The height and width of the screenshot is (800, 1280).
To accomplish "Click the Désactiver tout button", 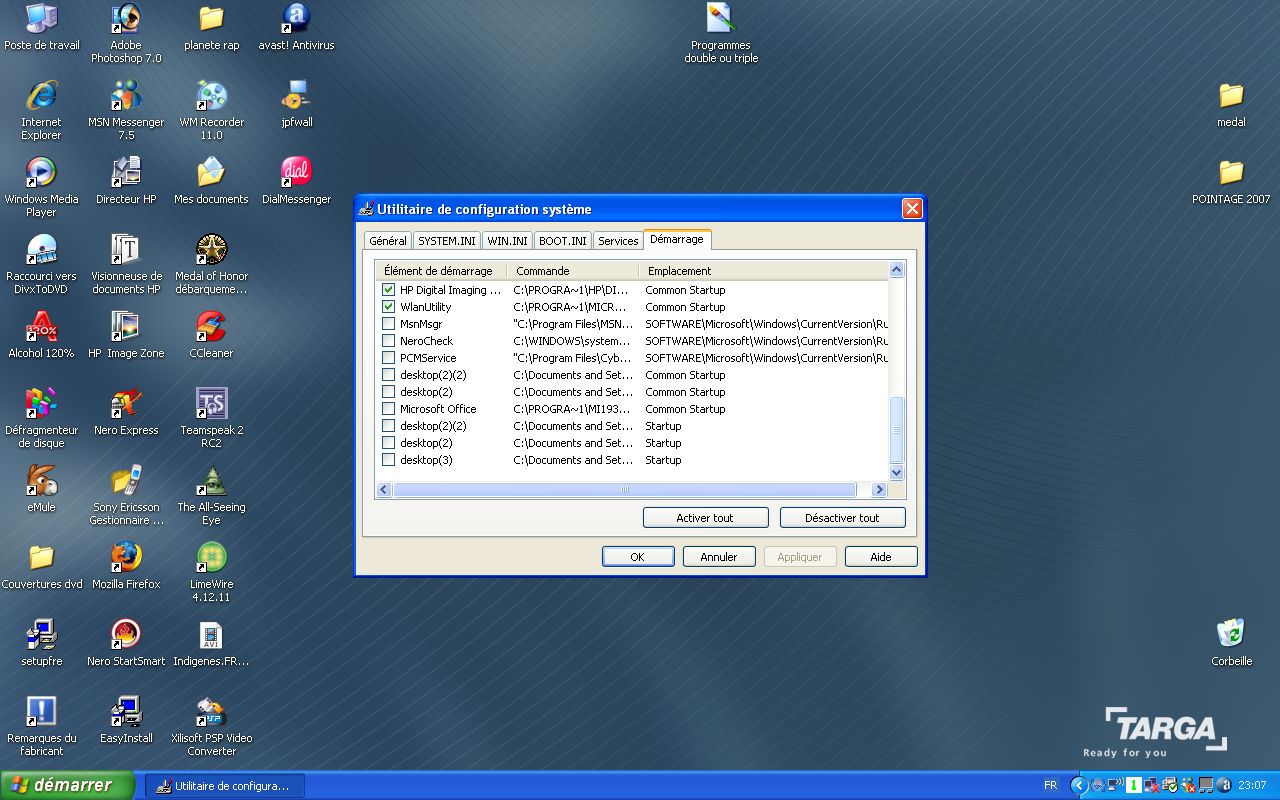I will 842,518.
